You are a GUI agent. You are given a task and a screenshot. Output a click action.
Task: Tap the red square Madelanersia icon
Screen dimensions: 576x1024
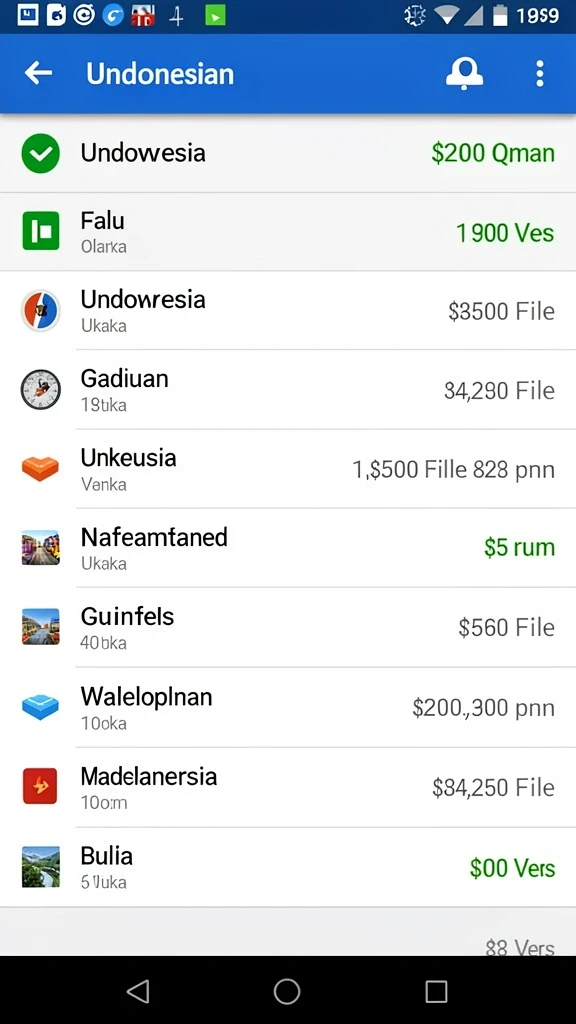[x=40, y=786]
